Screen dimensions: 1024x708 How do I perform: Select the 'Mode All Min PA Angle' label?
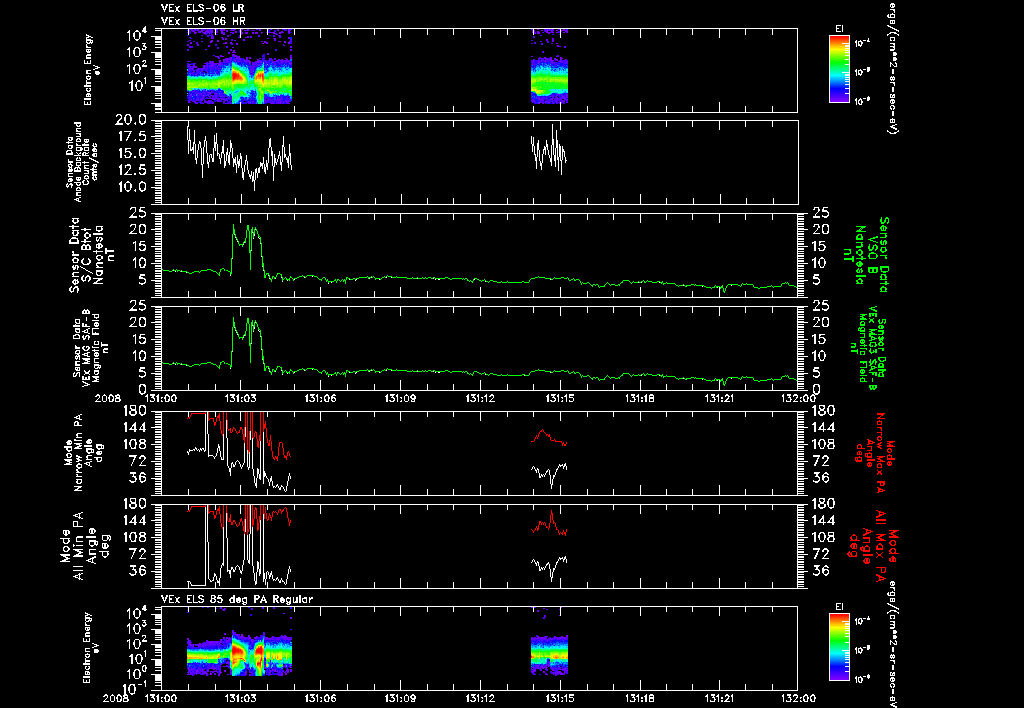tap(86, 545)
